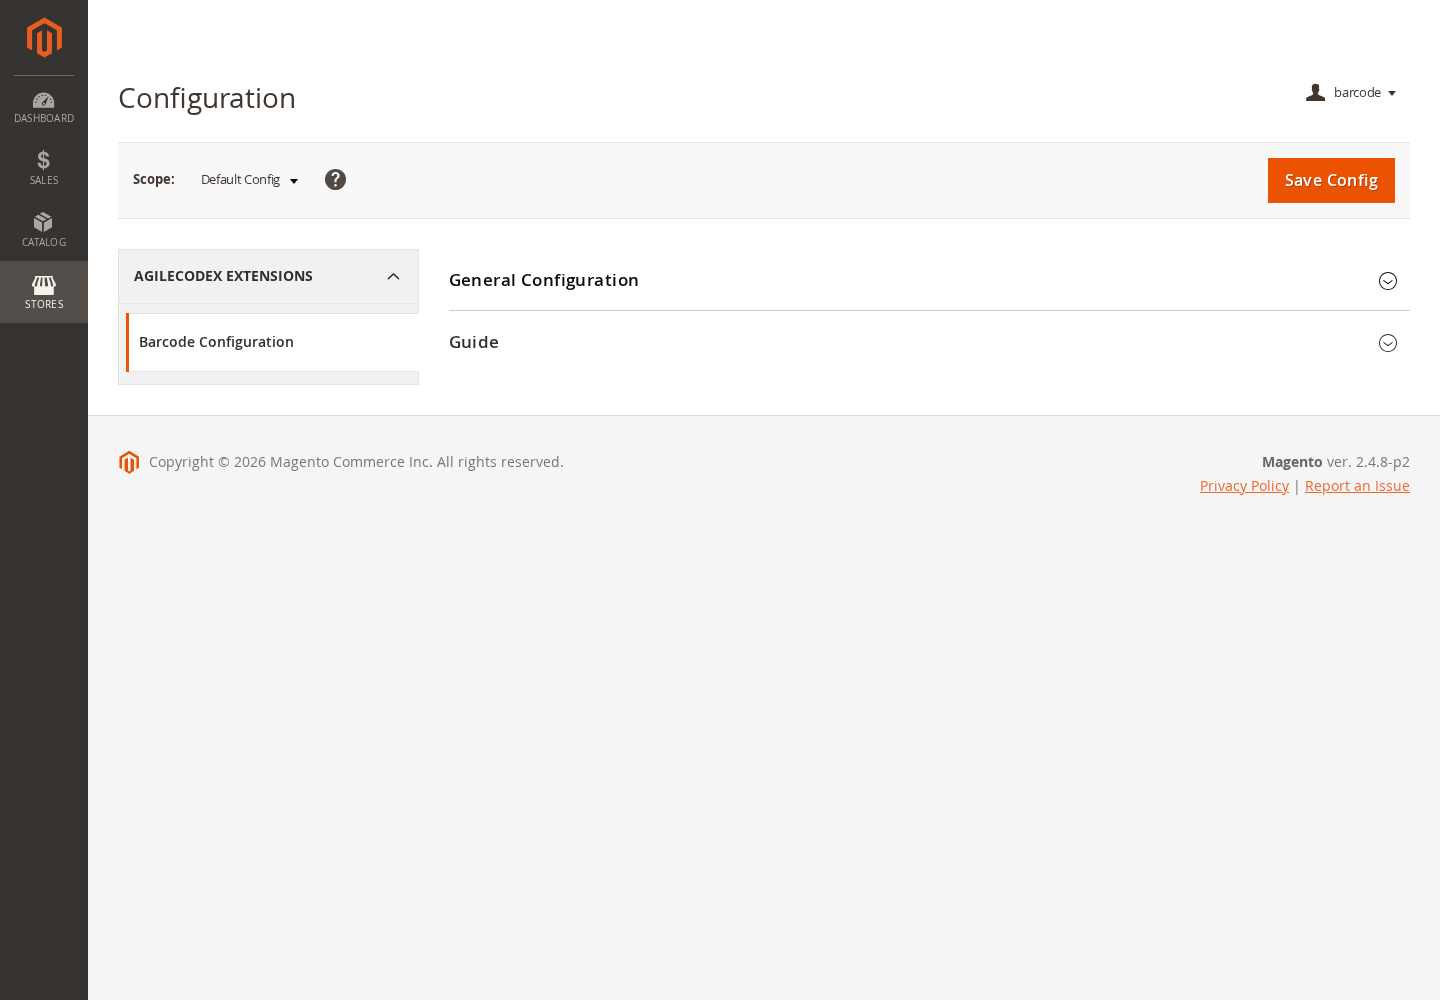
Task: Open the Report an Issue link
Action: pos(1357,486)
